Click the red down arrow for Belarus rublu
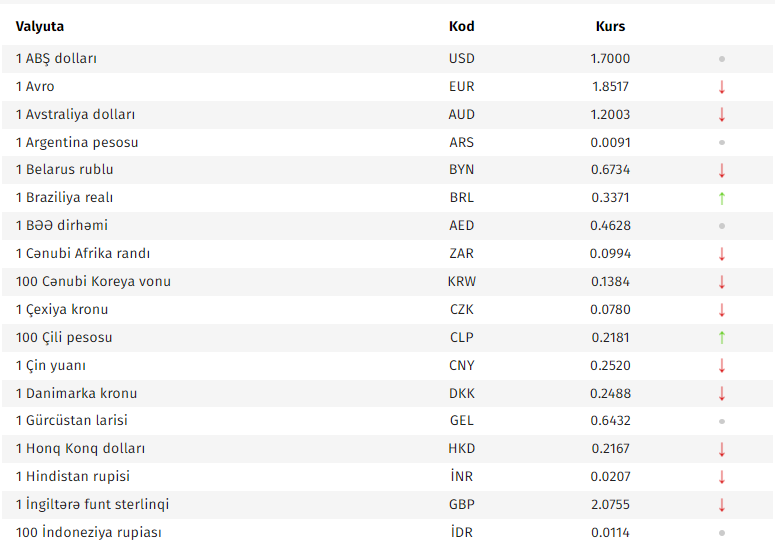Image resolution: width=775 pixels, height=545 pixels. tap(721, 170)
